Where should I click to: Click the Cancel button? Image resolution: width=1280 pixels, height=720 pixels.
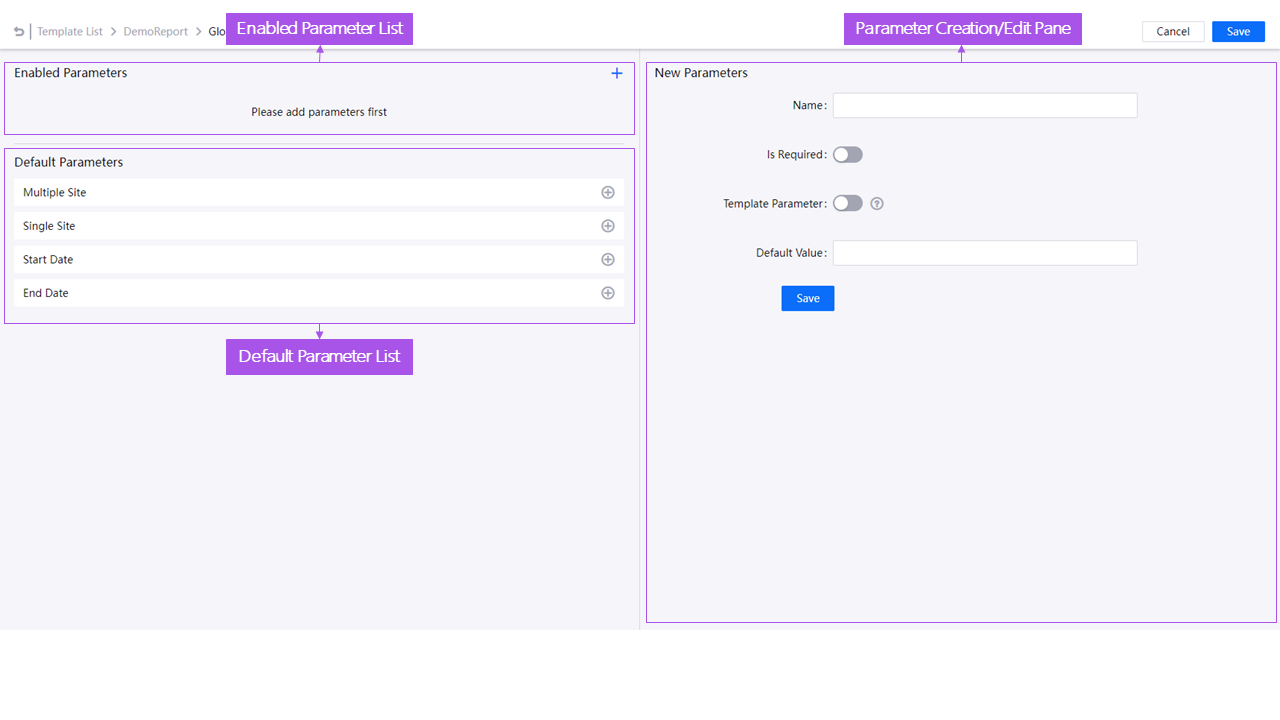1172,31
